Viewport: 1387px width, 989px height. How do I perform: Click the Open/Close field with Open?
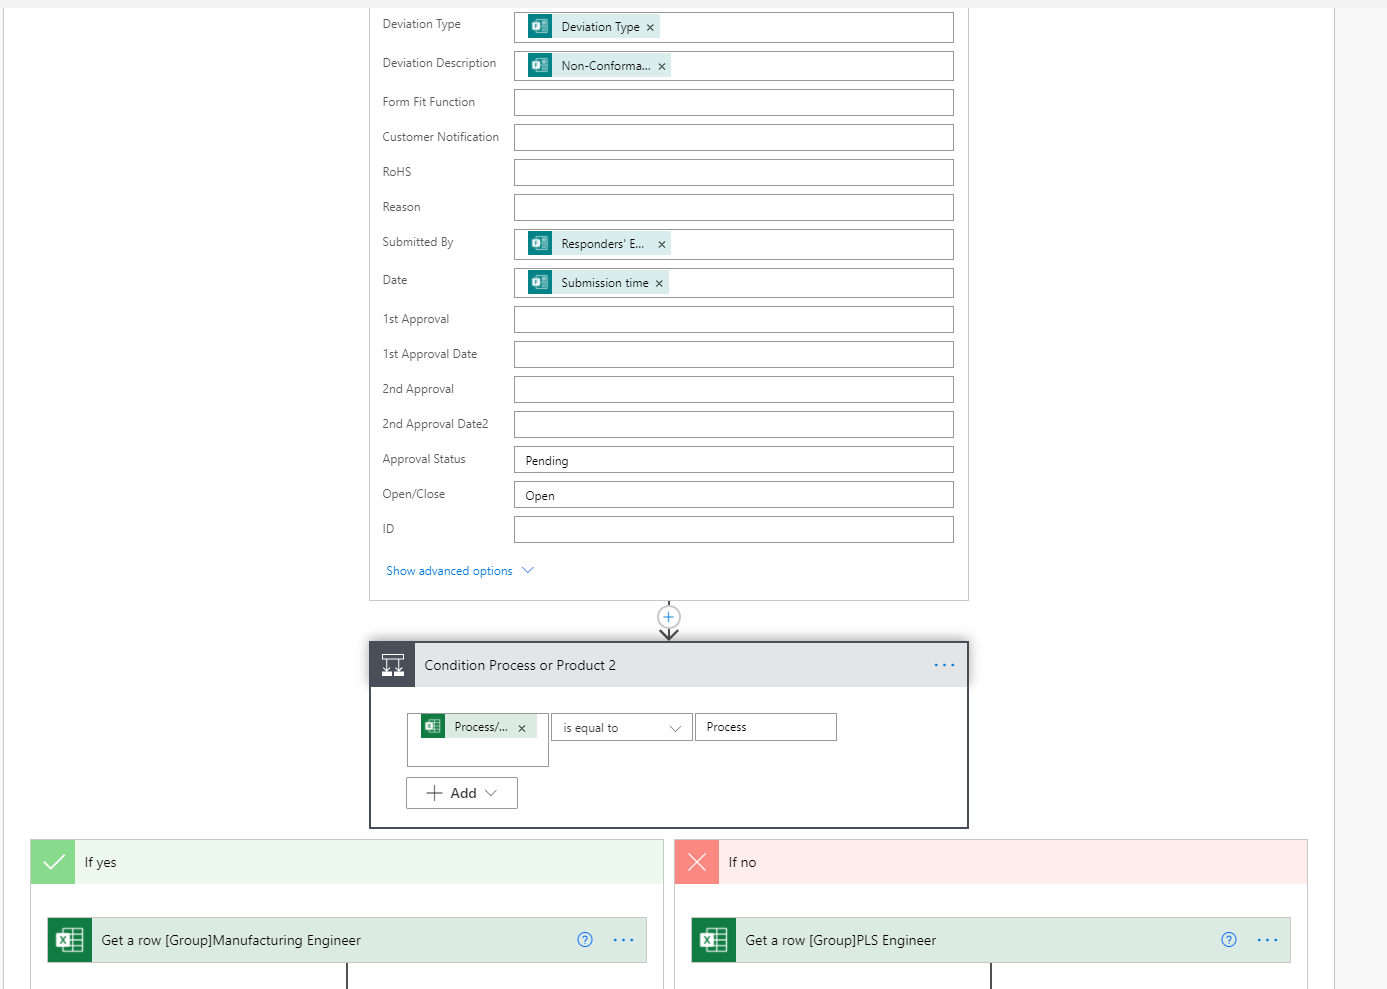click(734, 495)
